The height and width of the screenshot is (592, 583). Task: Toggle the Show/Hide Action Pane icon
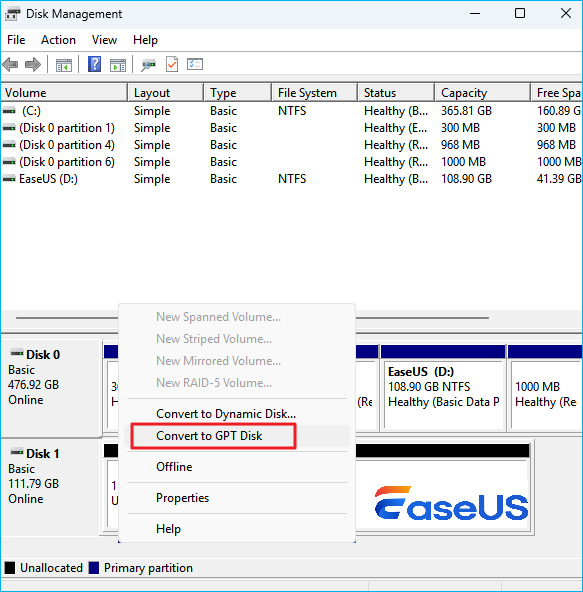(118, 65)
